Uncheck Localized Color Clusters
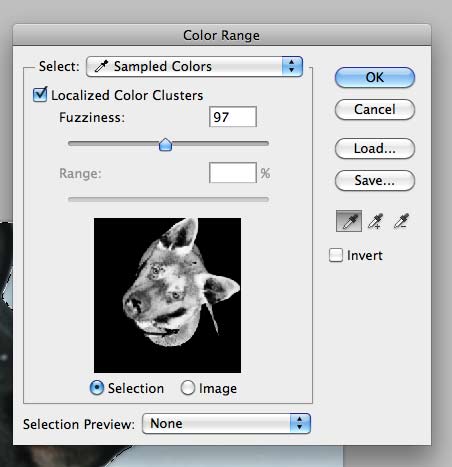The height and width of the screenshot is (467, 452). [40, 95]
